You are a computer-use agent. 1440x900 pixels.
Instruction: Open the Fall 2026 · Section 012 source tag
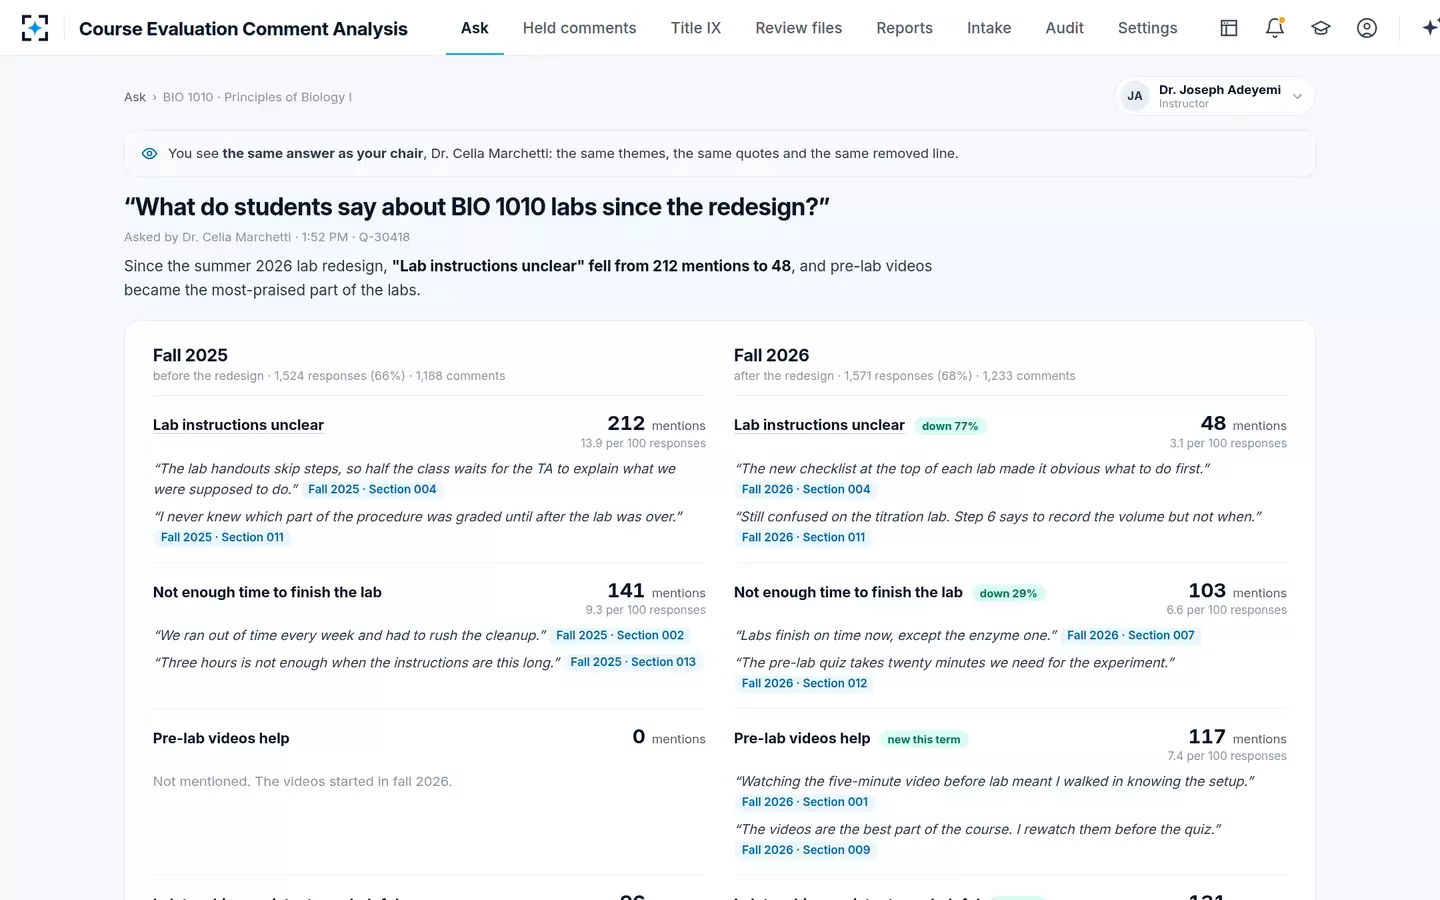(805, 683)
